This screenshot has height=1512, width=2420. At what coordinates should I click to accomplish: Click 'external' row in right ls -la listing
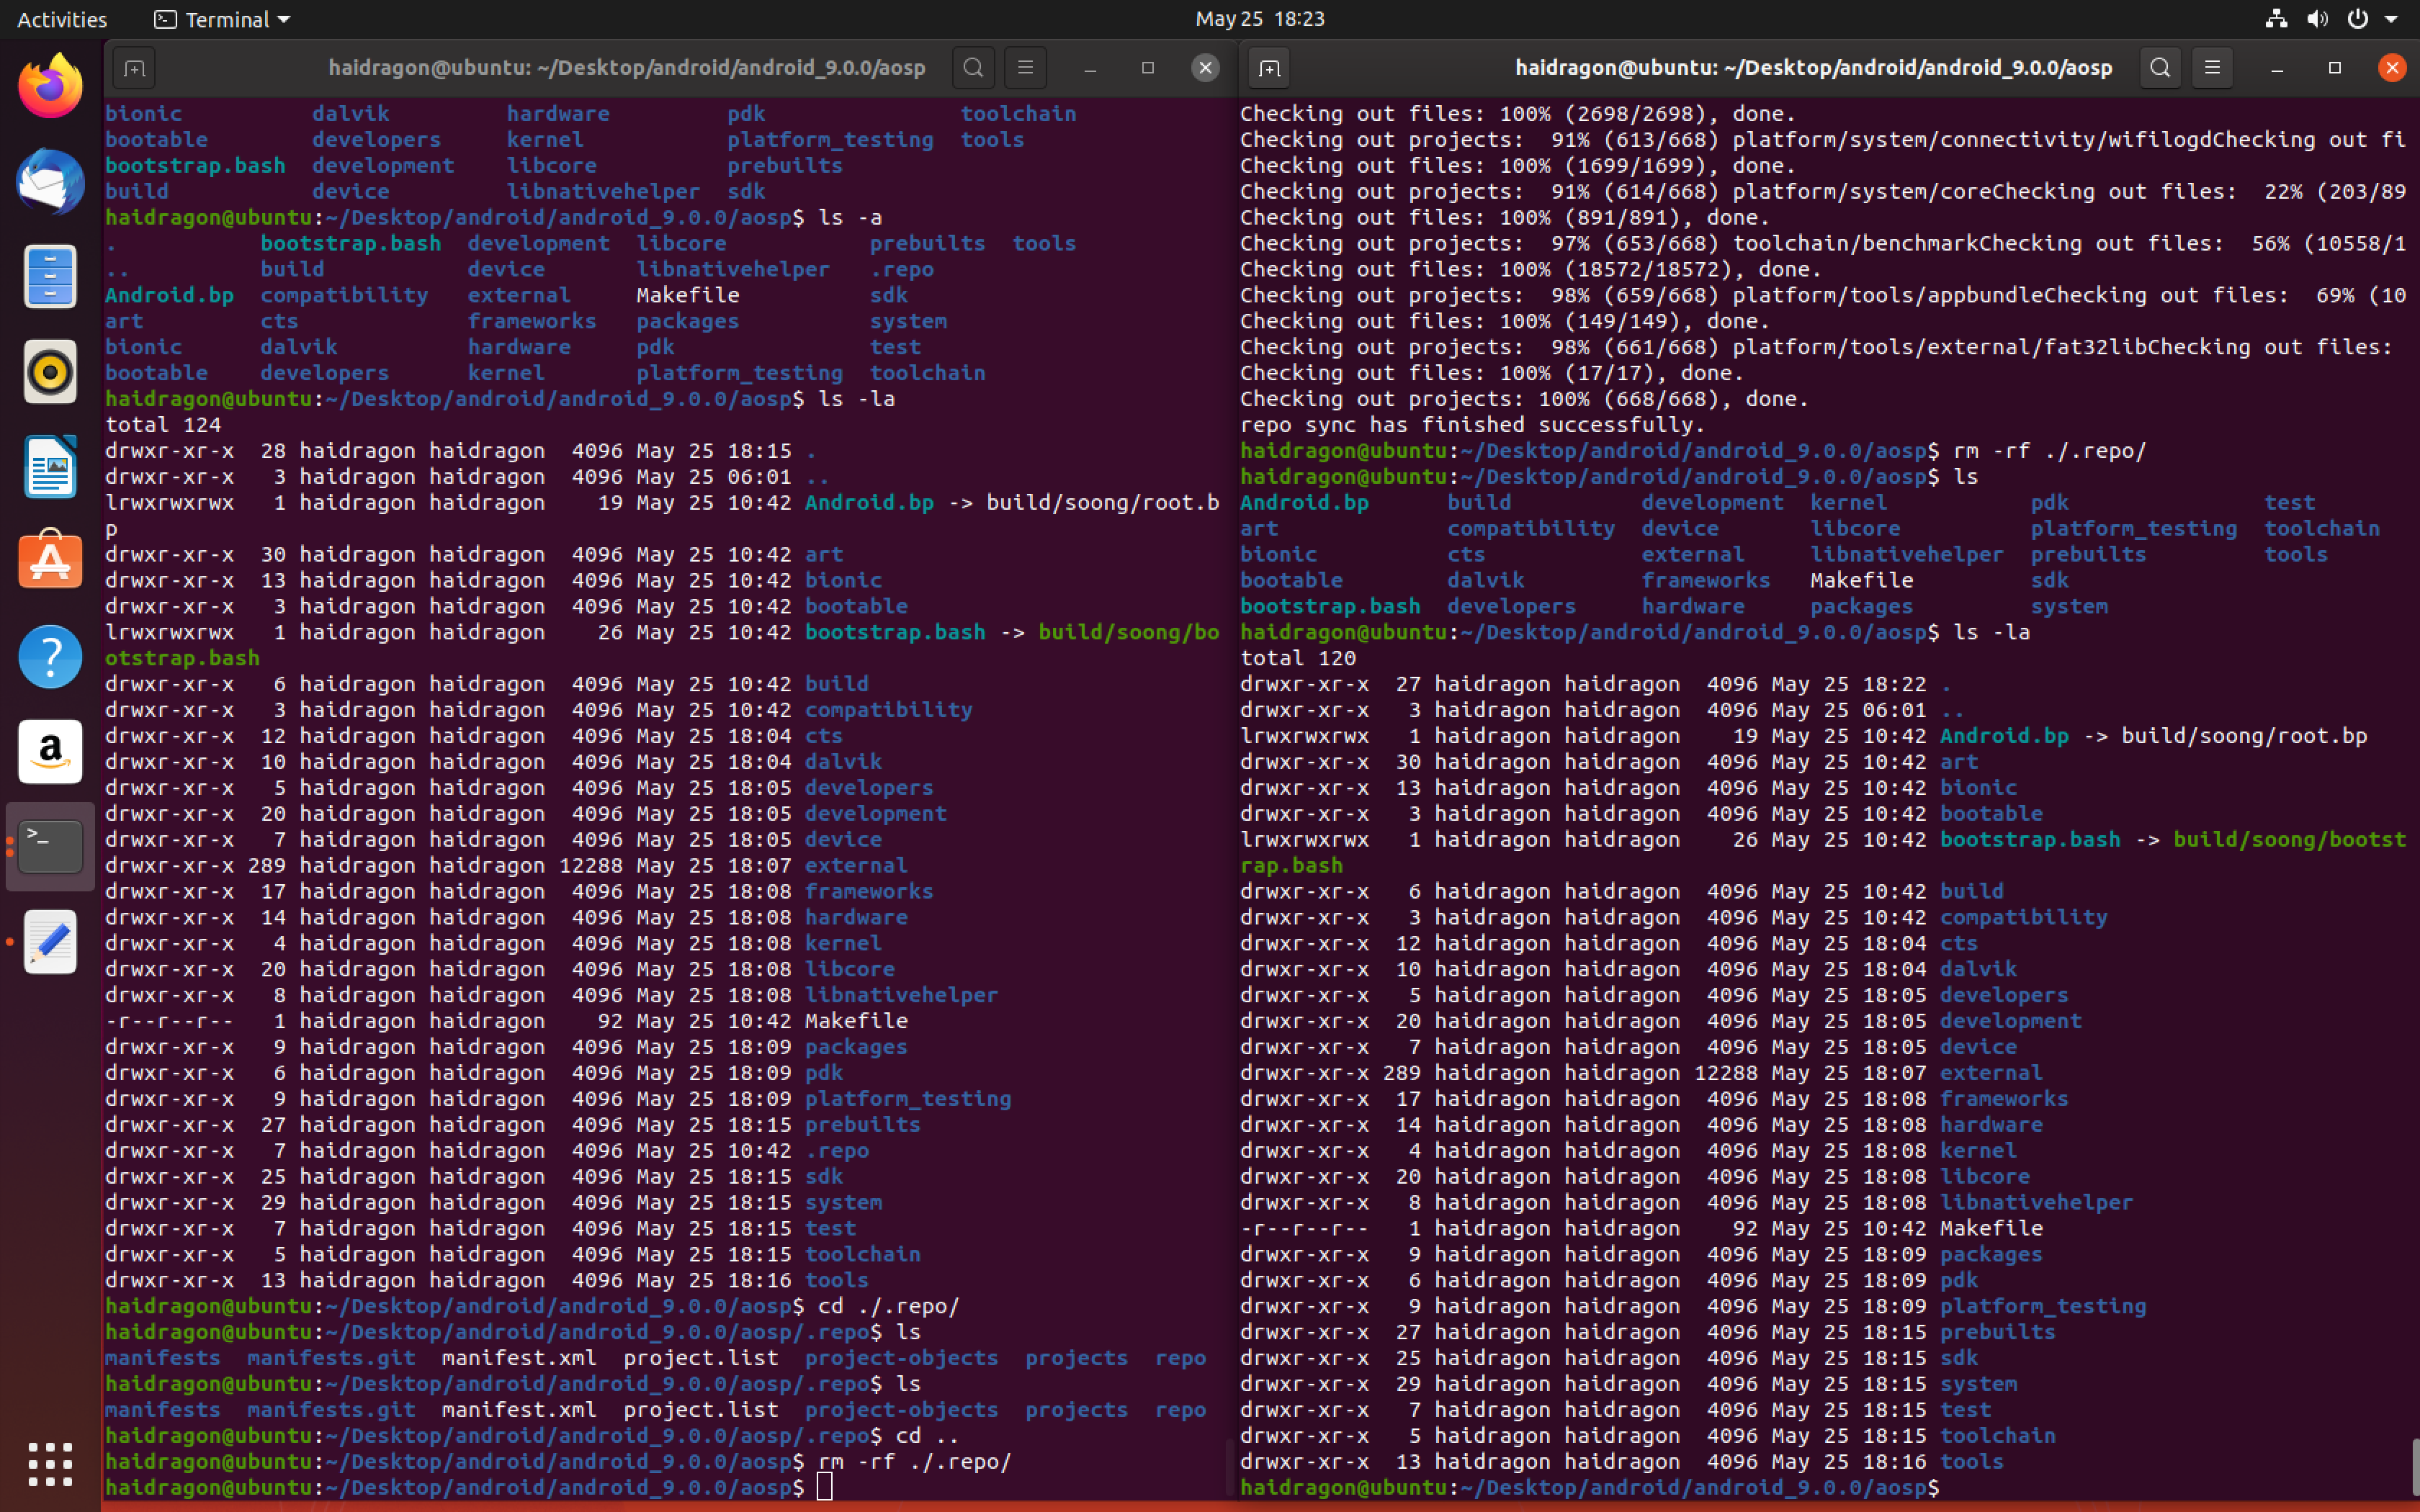point(1641,1073)
